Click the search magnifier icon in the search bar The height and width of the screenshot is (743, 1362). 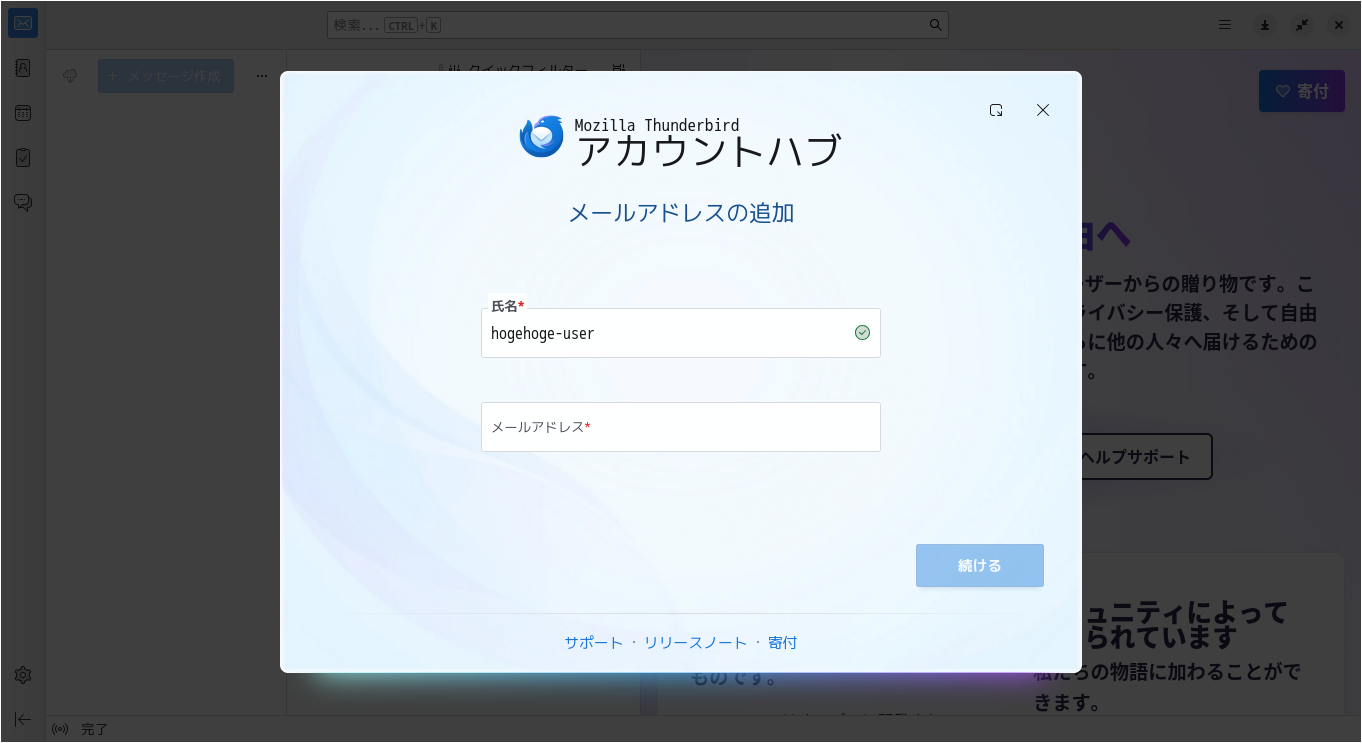click(935, 25)
